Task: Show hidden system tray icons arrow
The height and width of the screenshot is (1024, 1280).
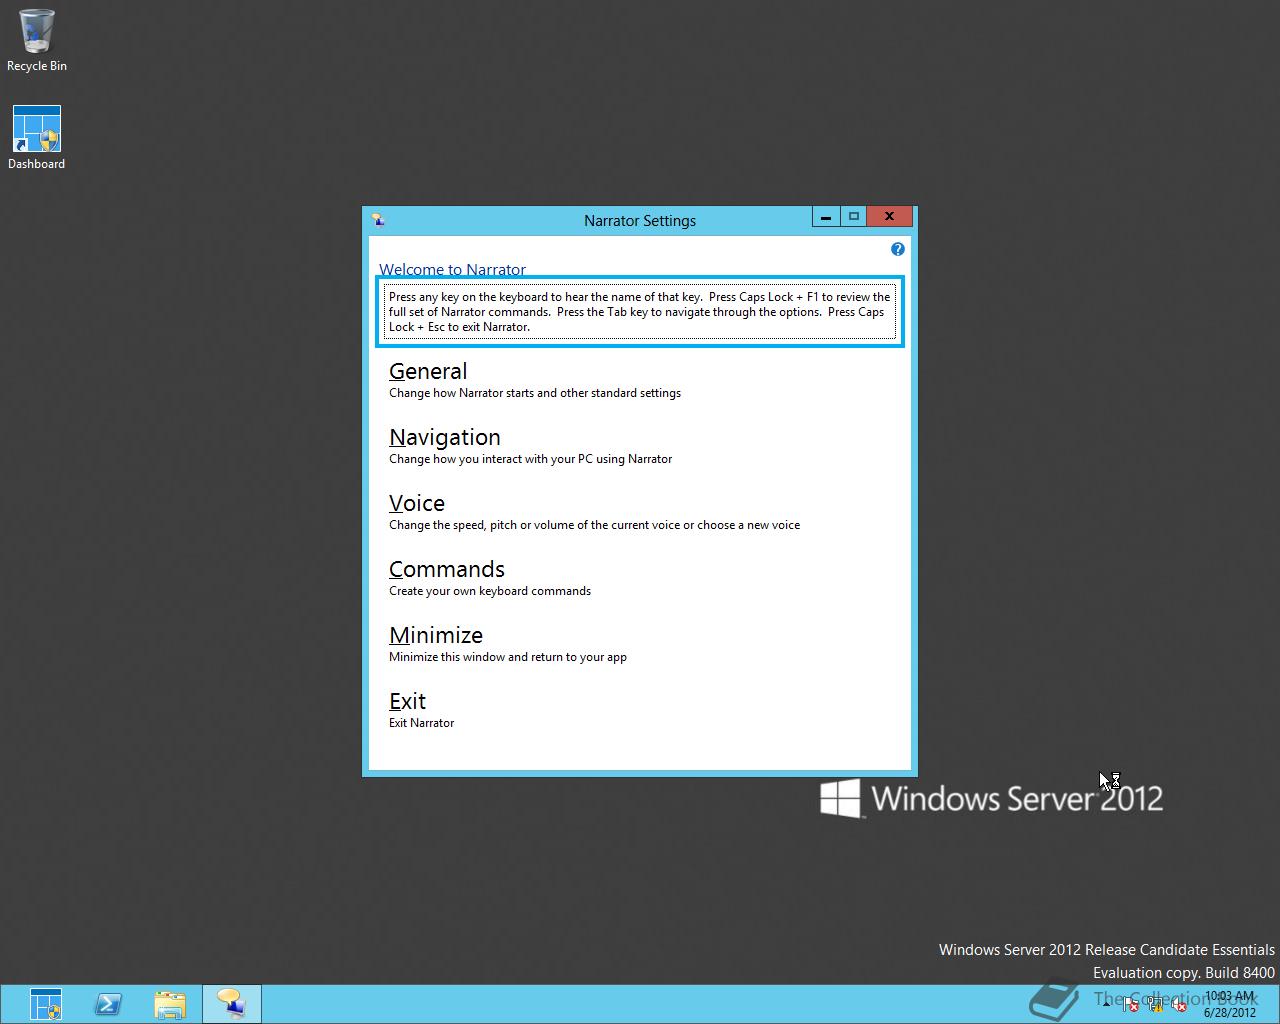Action: coord(1106,1004)
